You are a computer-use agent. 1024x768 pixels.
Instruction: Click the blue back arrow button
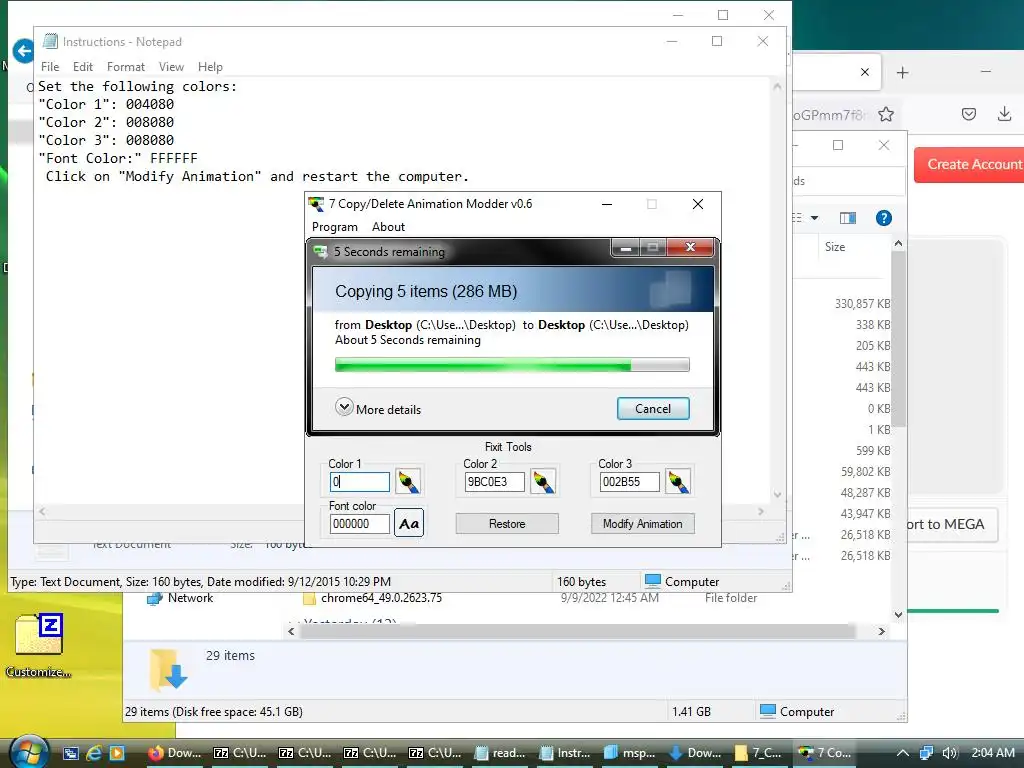click(x=24, y=51)
